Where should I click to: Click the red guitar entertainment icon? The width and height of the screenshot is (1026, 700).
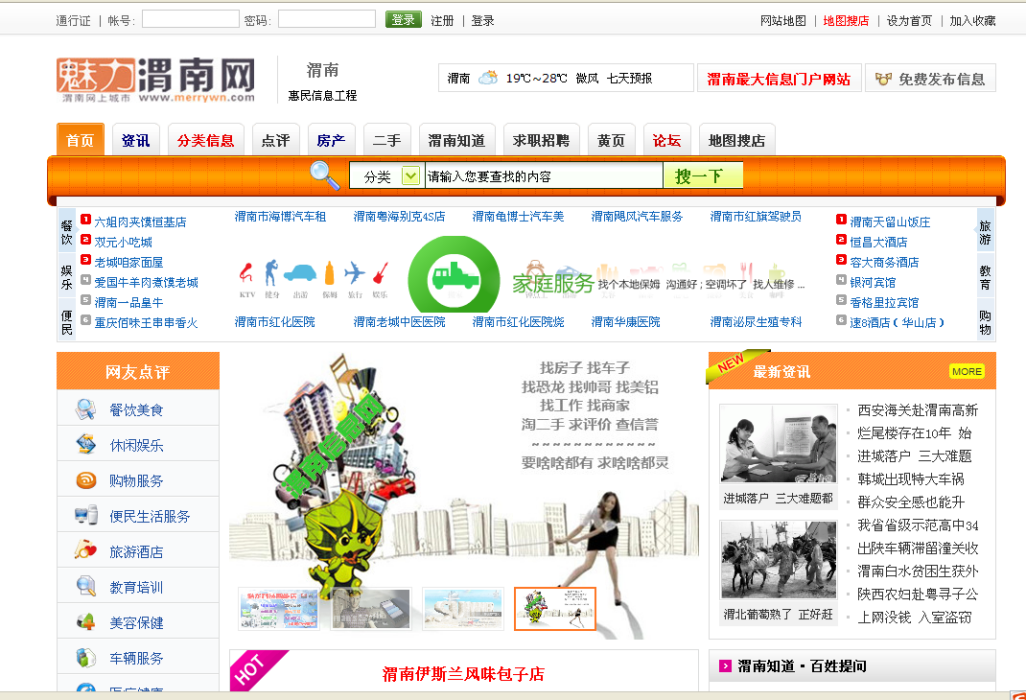pyautogui.click(x=381, y=272)
